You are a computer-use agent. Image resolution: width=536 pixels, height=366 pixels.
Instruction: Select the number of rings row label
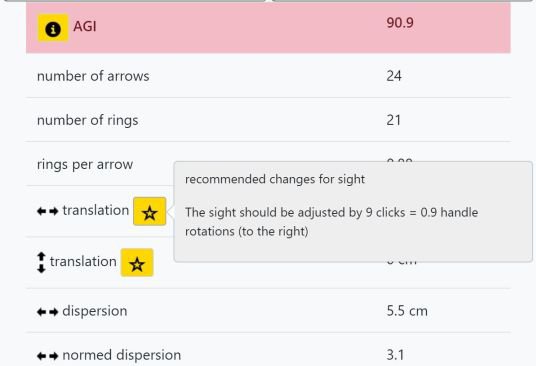tap(88, 120)
